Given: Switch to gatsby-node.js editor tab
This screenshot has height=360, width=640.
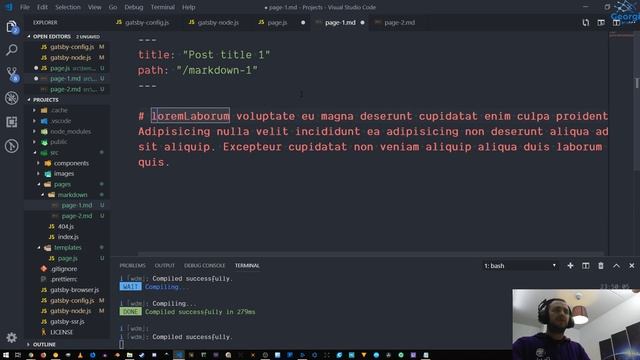Looking at the screenshot, I should (214, 22).
